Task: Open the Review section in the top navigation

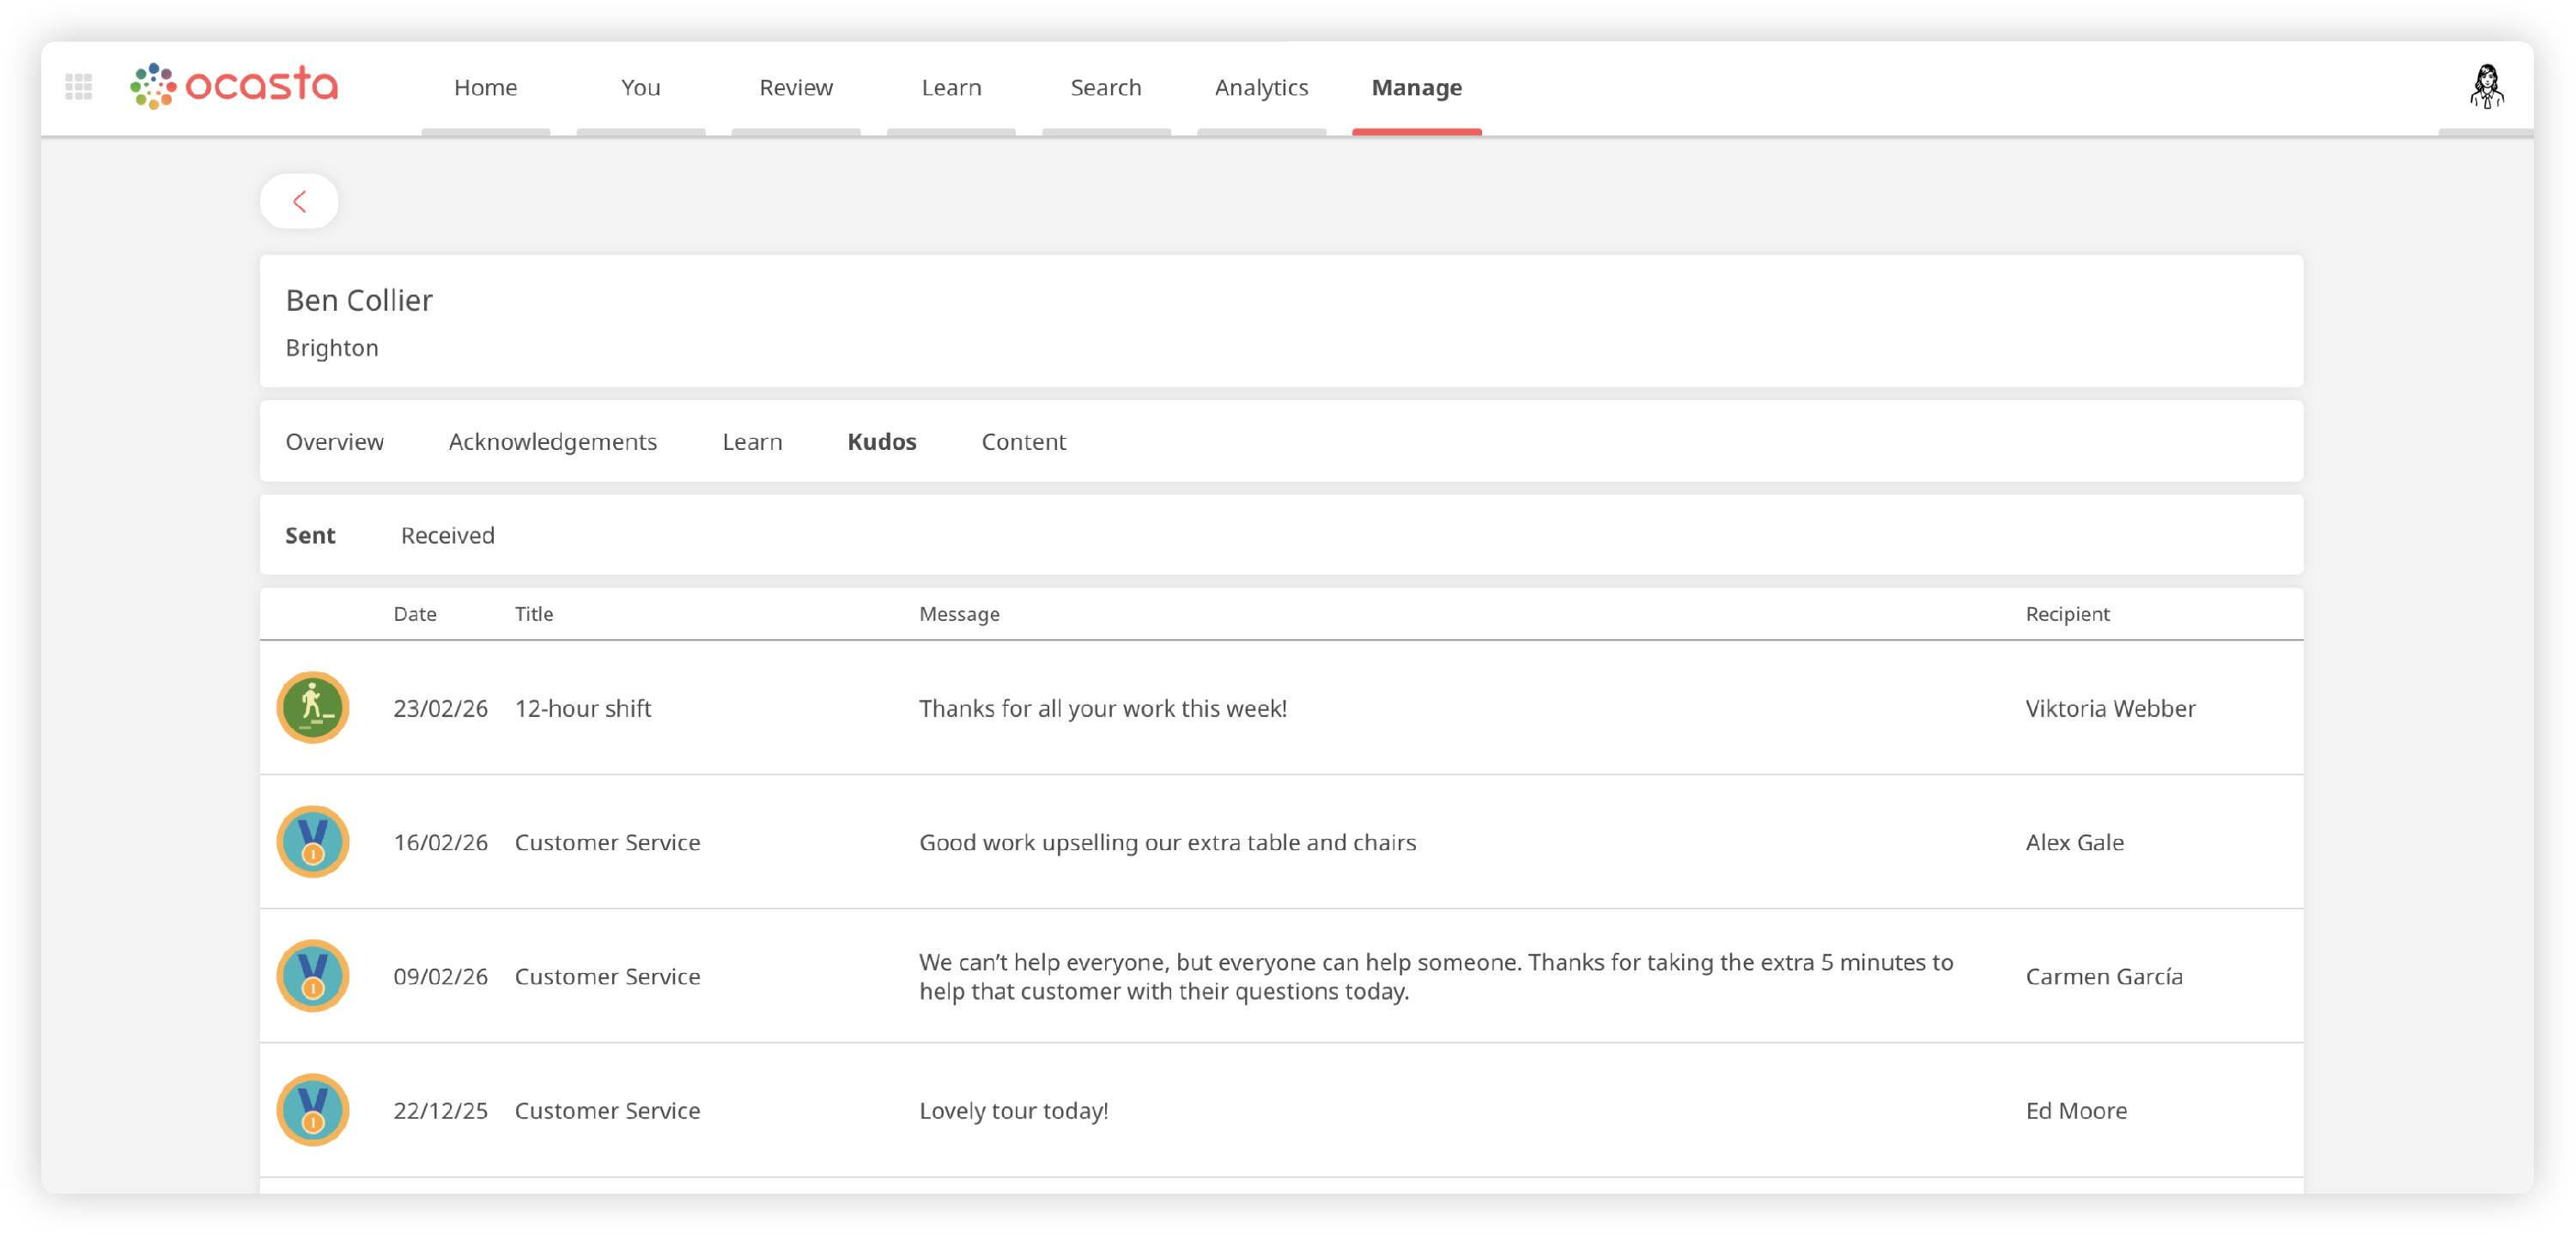Action: (x=795, y=87)
